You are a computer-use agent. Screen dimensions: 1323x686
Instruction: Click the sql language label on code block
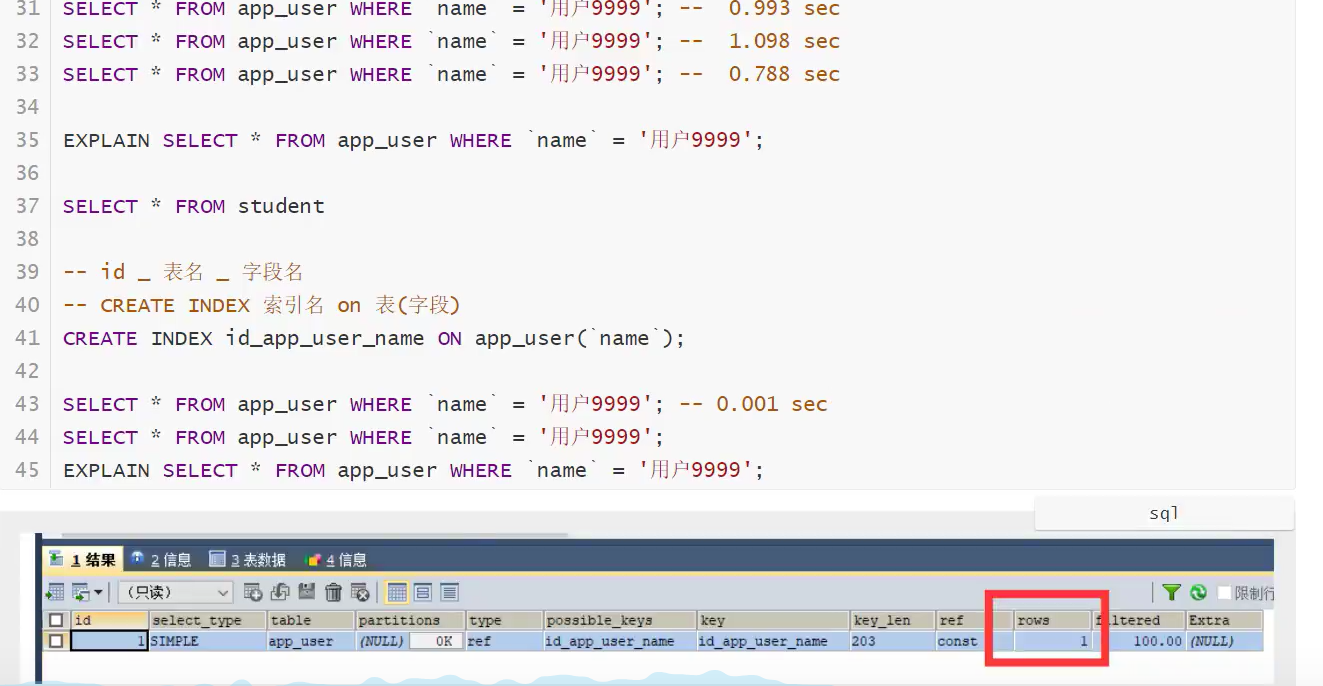pos(1164,513)
